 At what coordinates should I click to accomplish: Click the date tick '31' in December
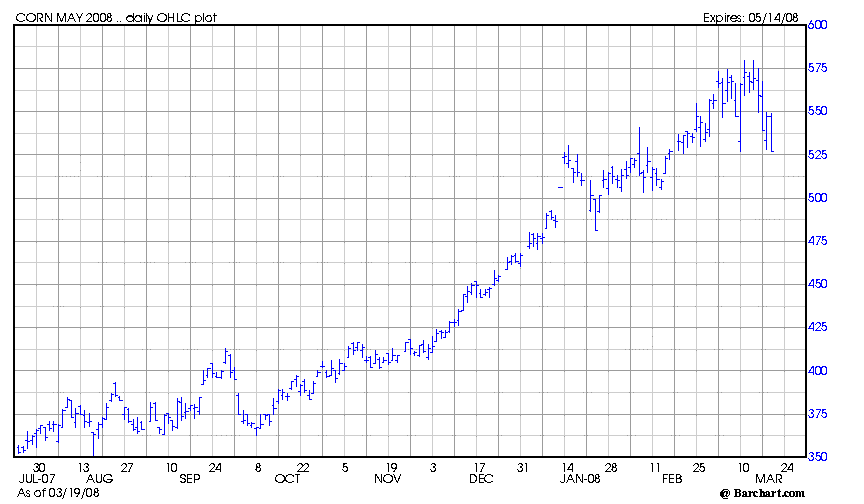pyautogui.click(x=522, y=468)
